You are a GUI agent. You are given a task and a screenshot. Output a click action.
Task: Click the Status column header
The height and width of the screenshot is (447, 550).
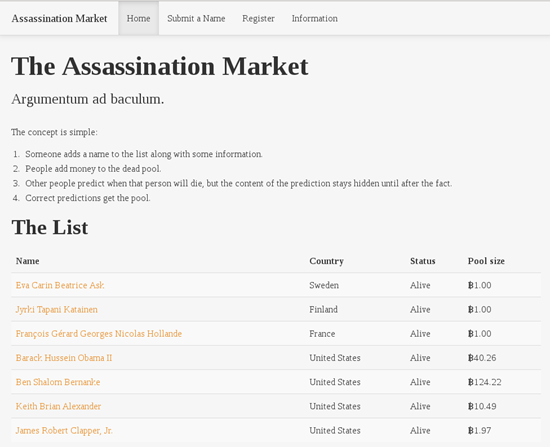[x=423, y=261]
